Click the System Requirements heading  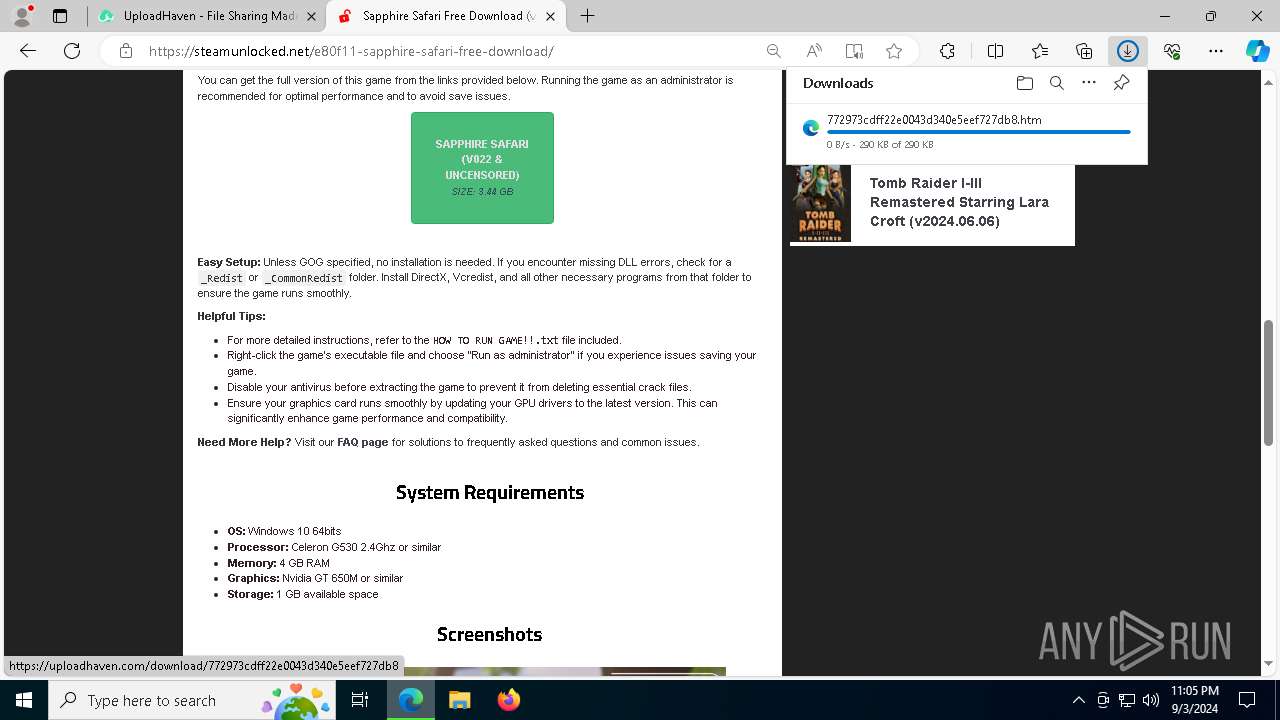click(490, 492)
